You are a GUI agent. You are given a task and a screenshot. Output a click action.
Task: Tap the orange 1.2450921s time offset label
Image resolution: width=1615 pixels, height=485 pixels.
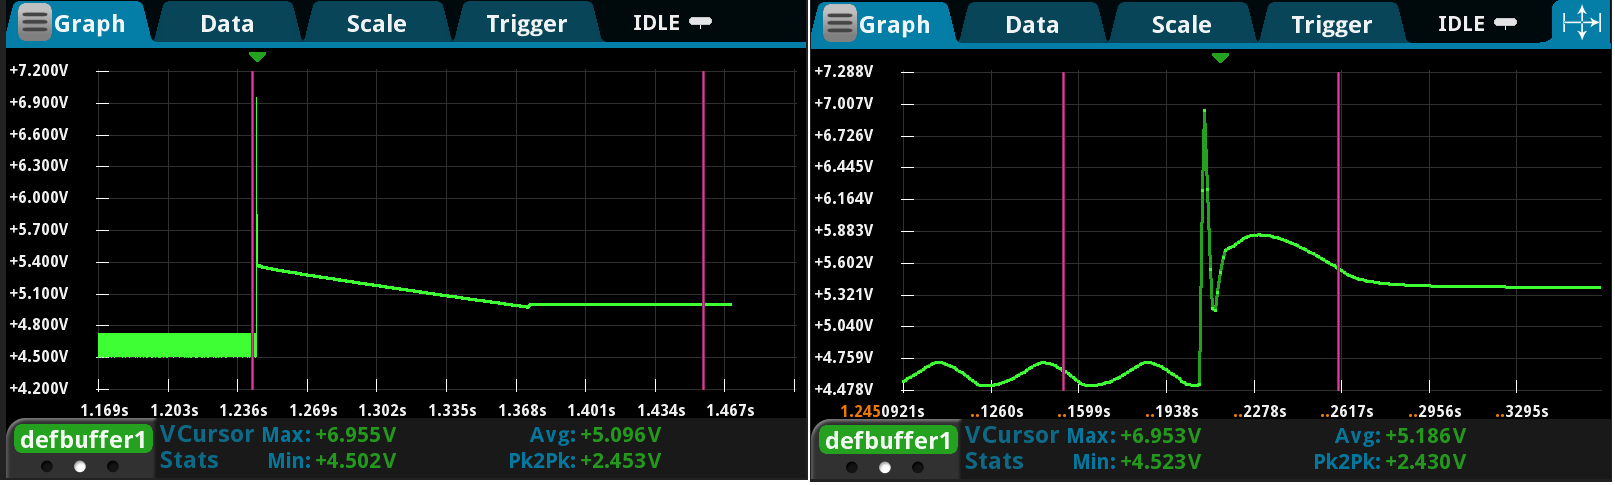882,411
